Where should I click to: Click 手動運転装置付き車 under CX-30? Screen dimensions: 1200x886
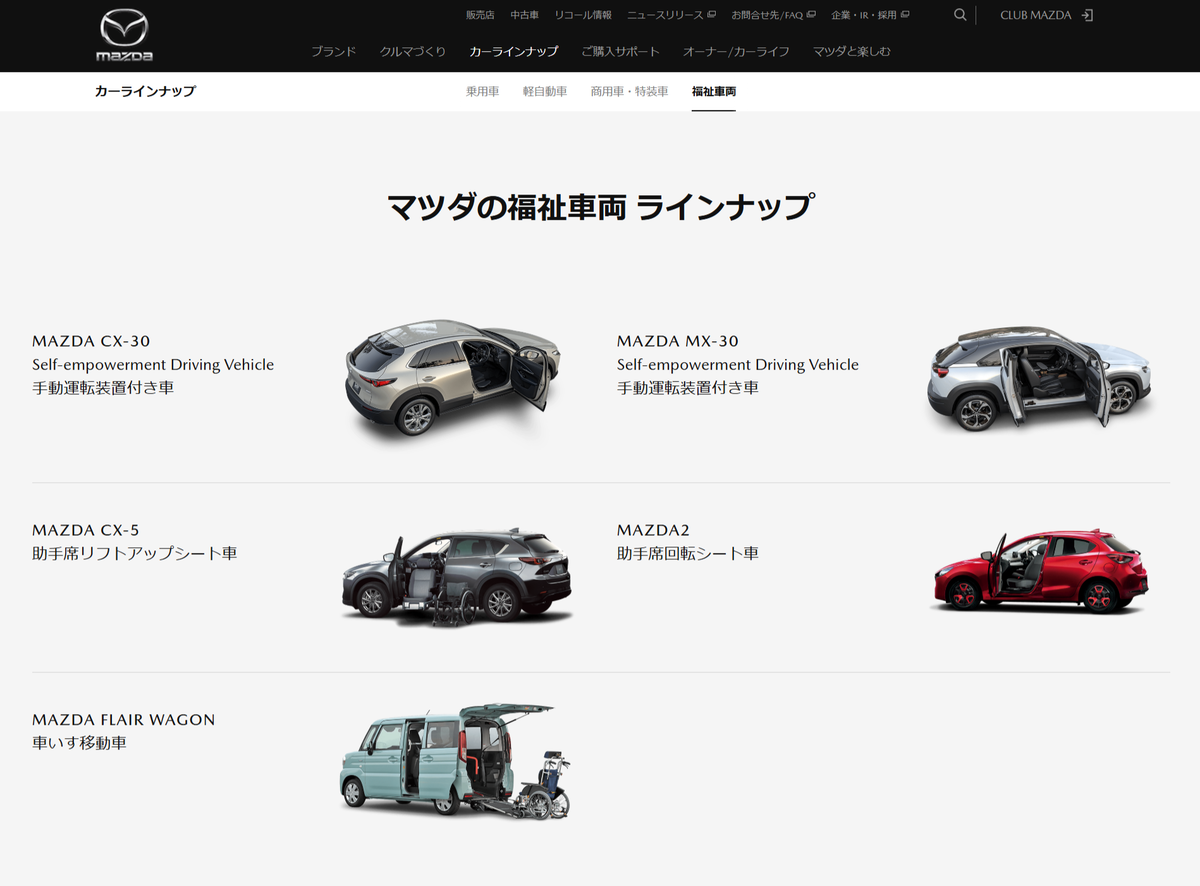103,387
